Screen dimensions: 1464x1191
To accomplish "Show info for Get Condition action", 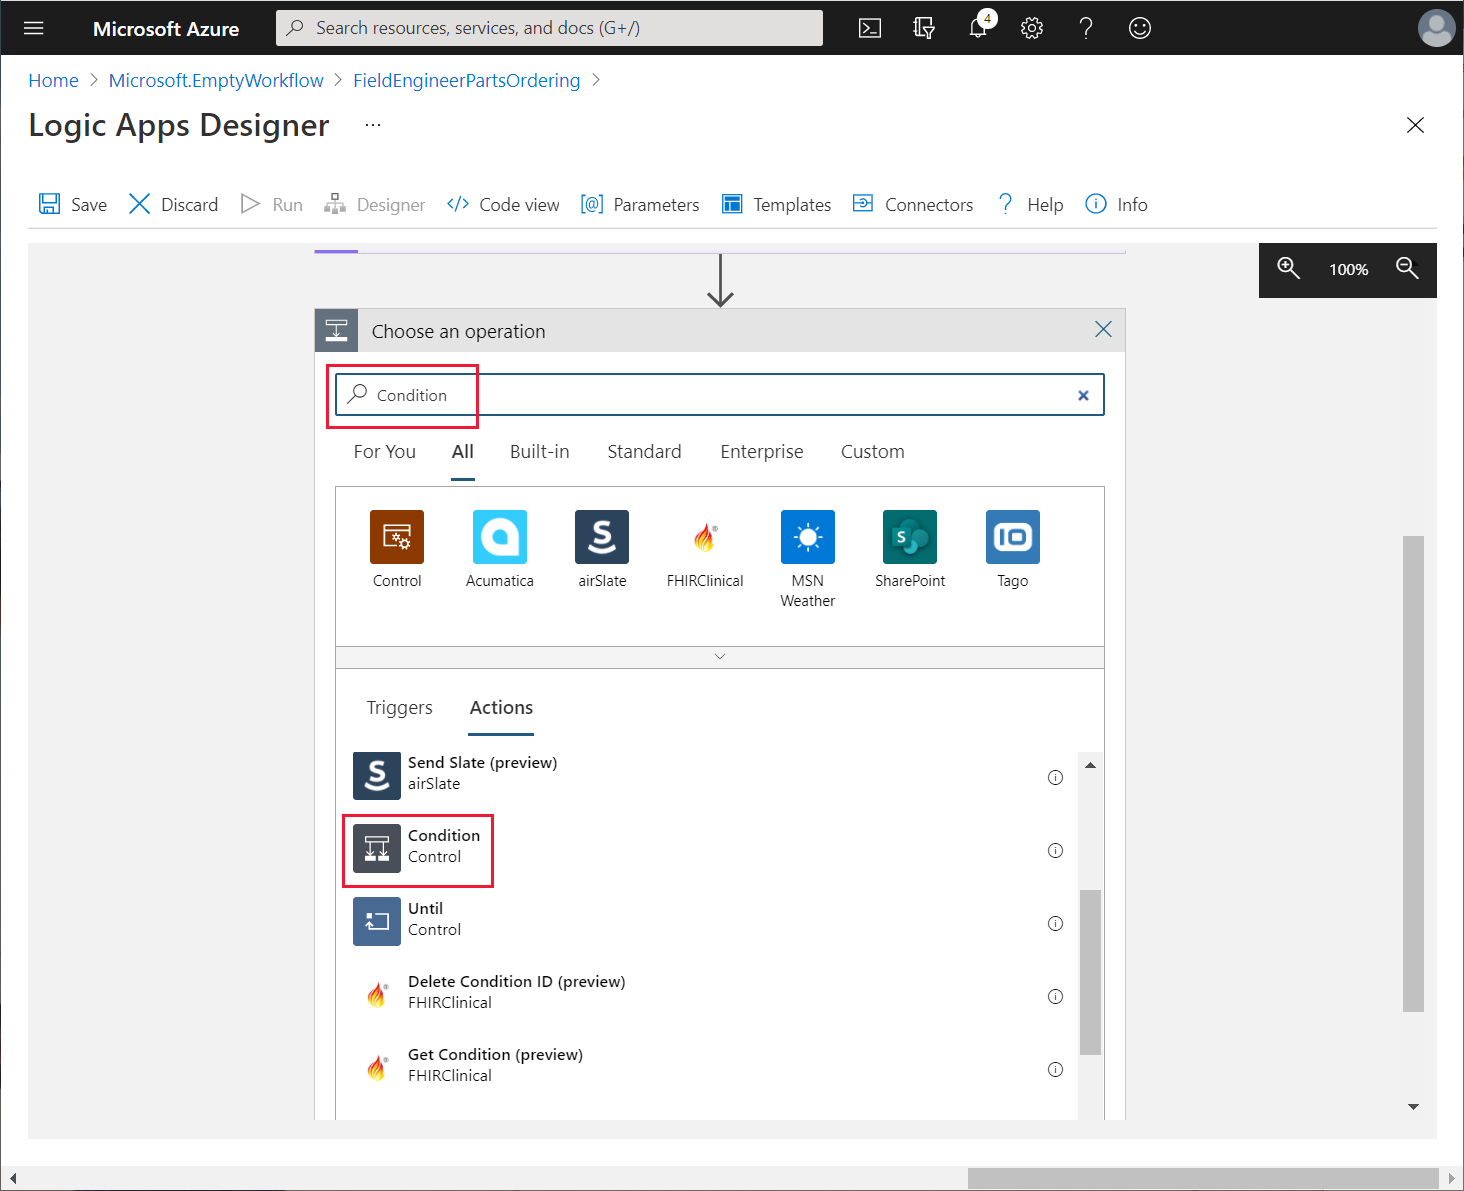I will point(1055,1069).
